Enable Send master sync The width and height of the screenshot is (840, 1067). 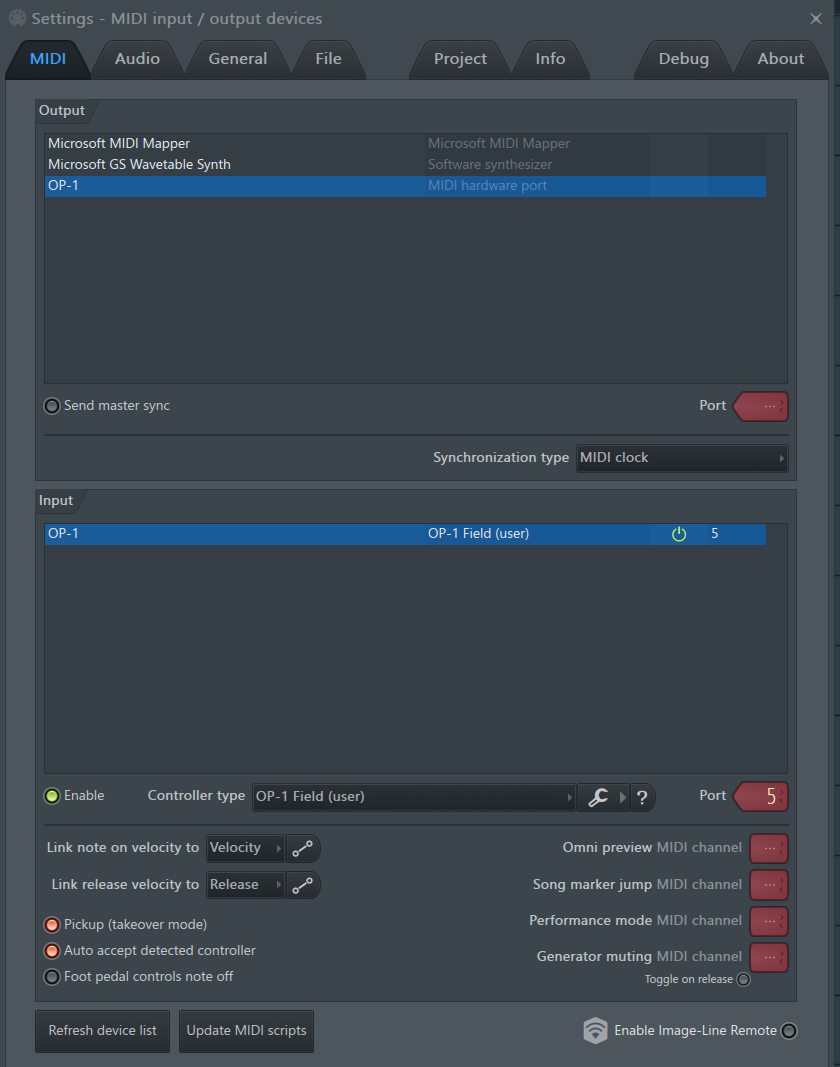point(51,405)
